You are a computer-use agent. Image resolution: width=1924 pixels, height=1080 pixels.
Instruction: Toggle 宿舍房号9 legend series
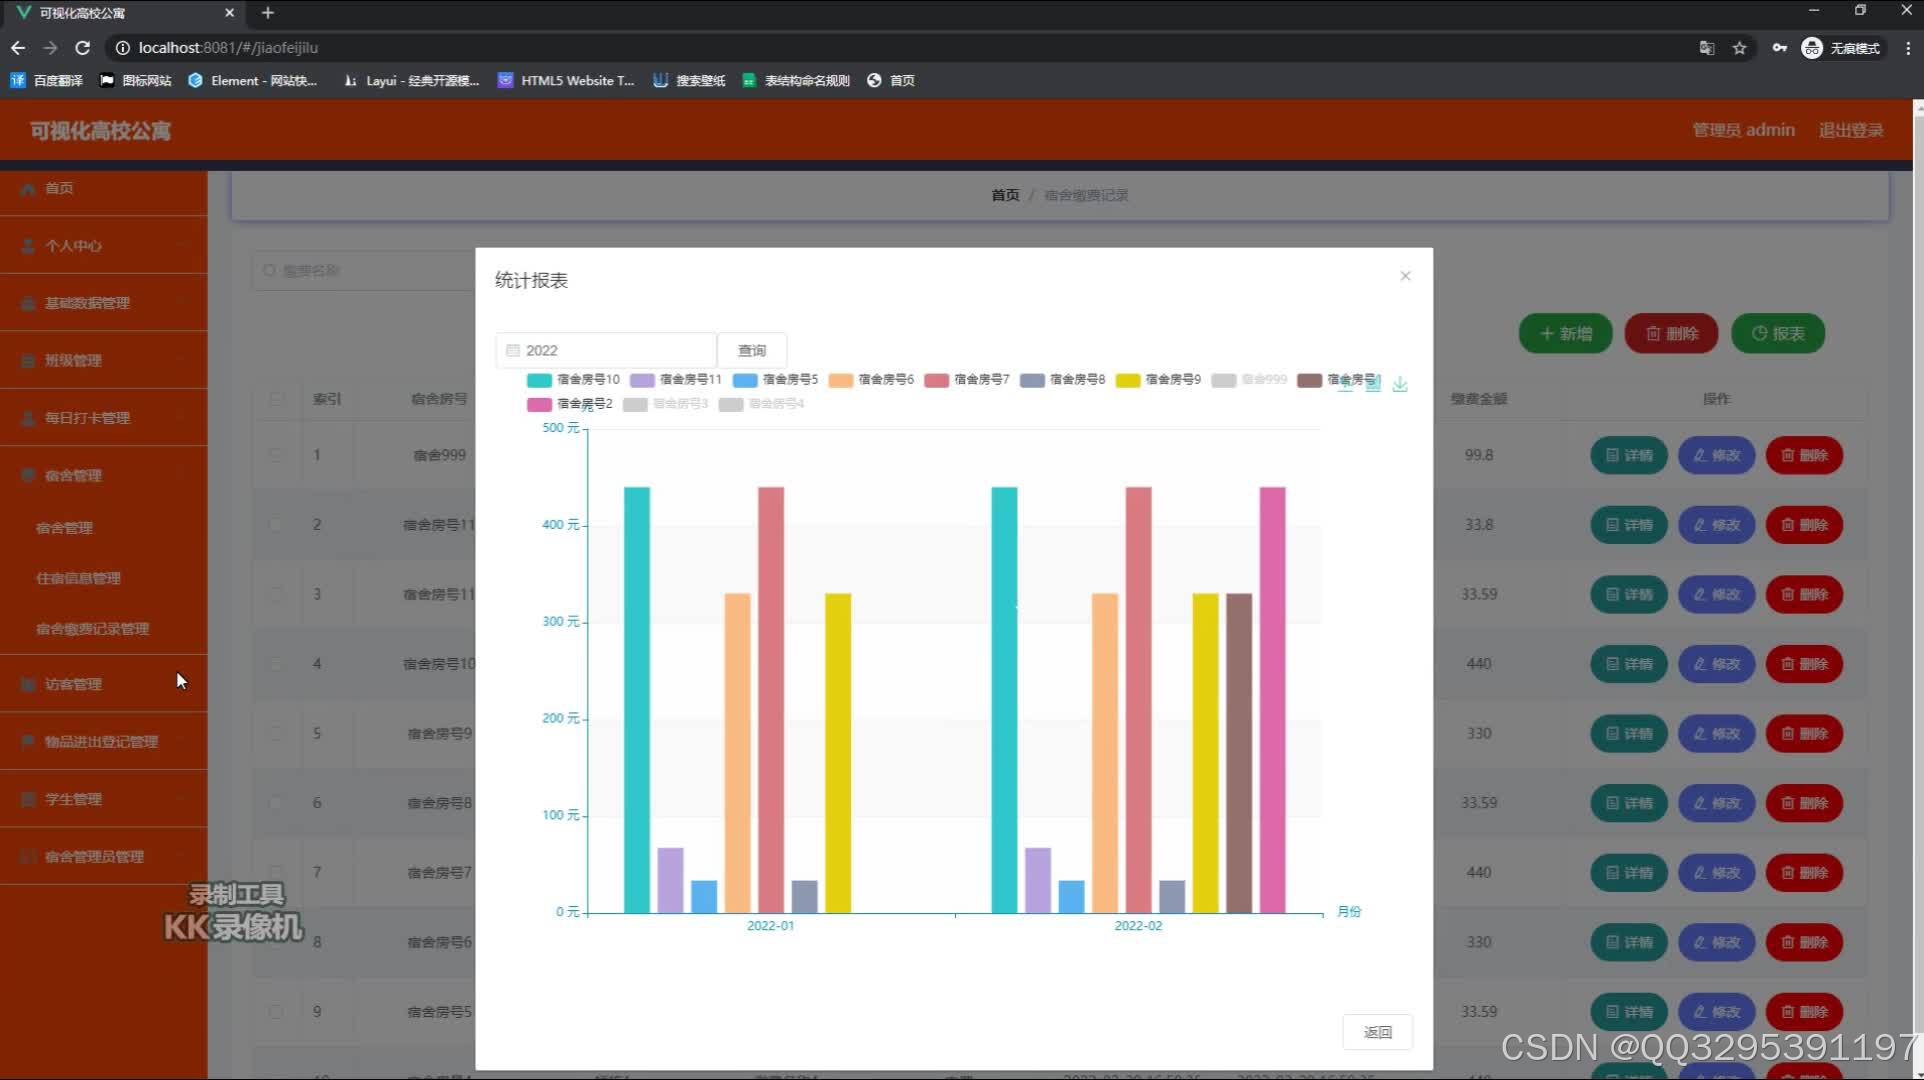tap(1159, 380)
